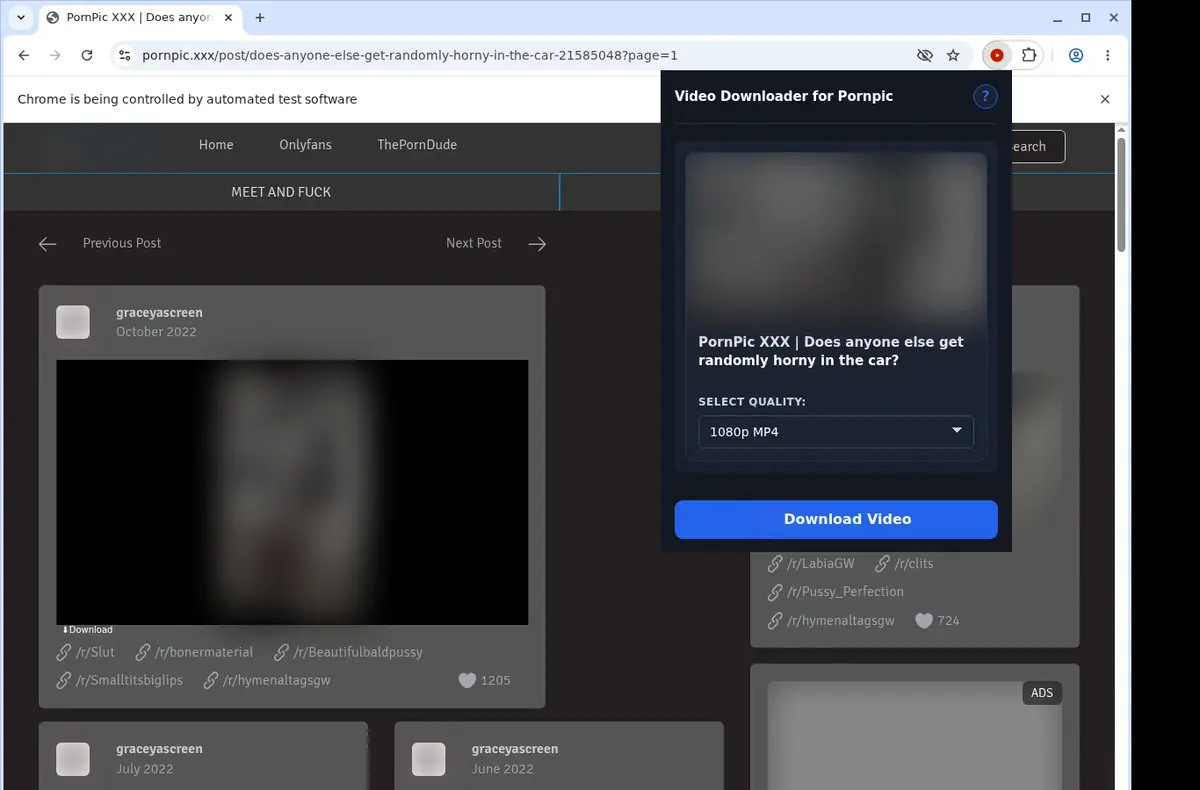Click the chain link icon beside /r/clits
This screenshot has width=1200, height=790.
883,564
